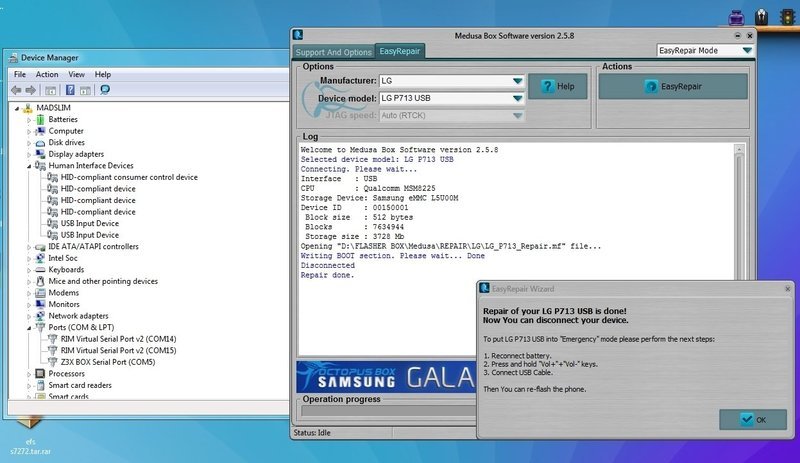Open the File menu in Device Manager
800x463 pixels.
coord(20,75)
